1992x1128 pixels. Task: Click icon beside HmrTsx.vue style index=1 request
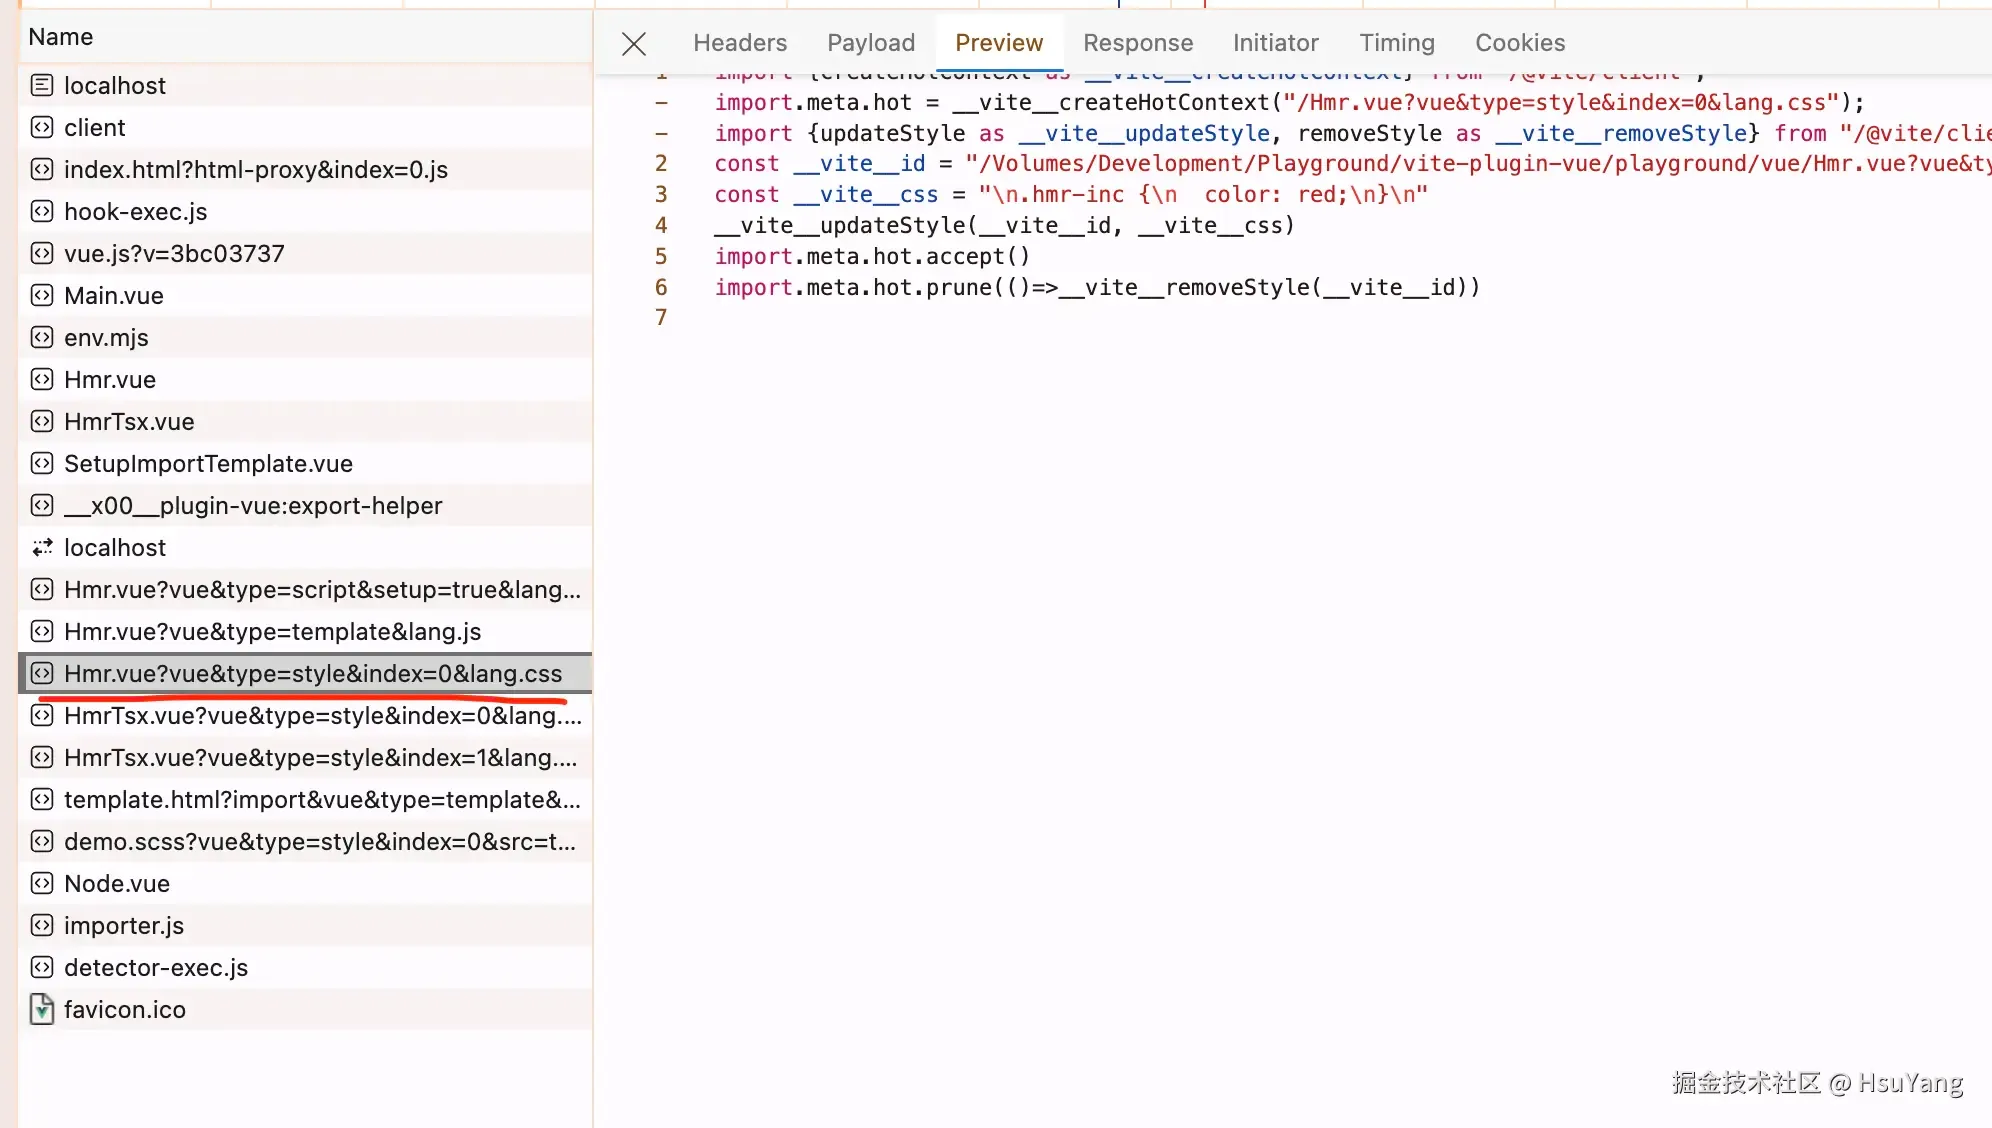42,757
